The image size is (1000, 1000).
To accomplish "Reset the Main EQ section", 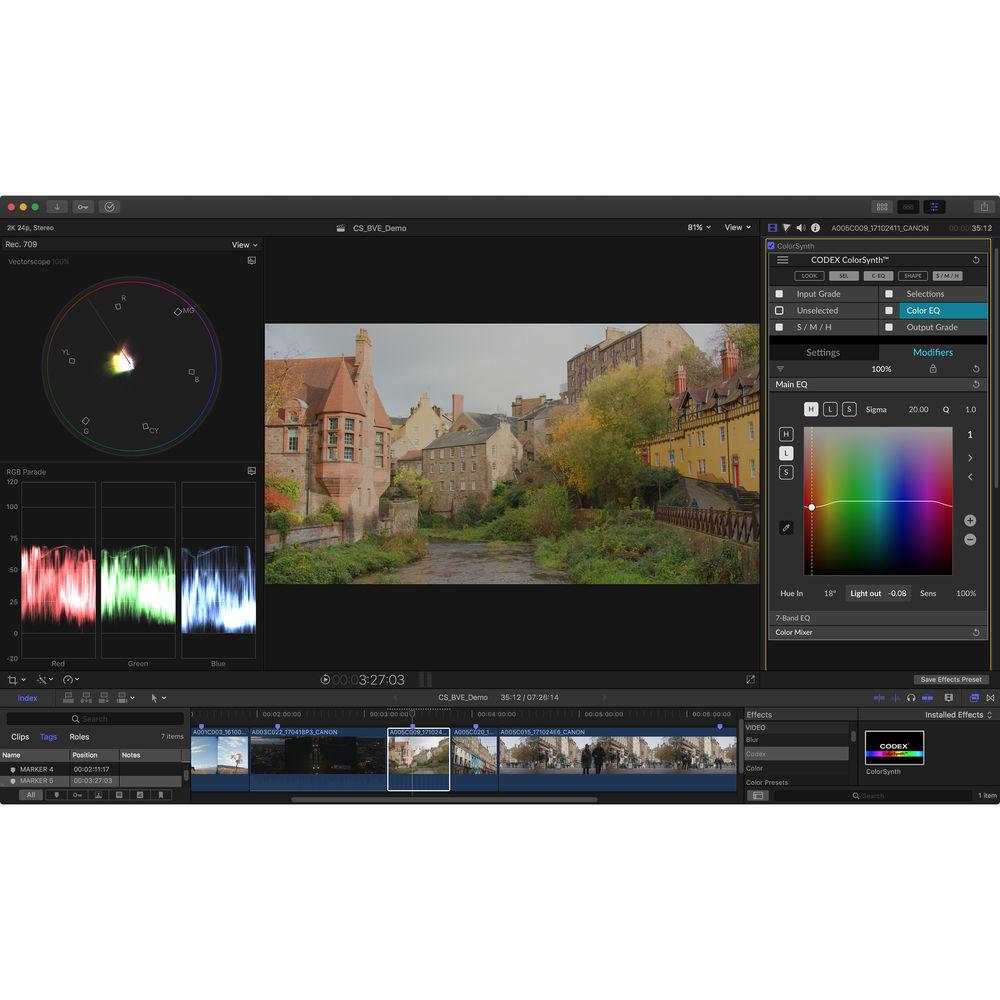I will pyautogui.click(x=976, y=385).
